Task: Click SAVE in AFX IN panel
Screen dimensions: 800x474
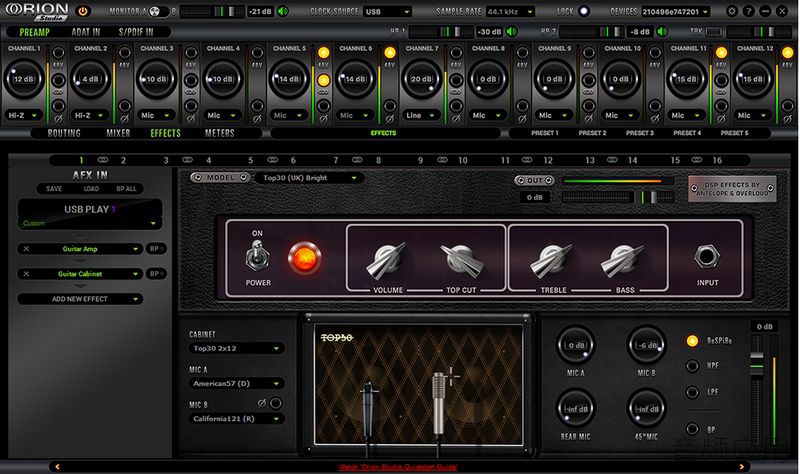Action: pyautogui.click(x=54, y=189)
